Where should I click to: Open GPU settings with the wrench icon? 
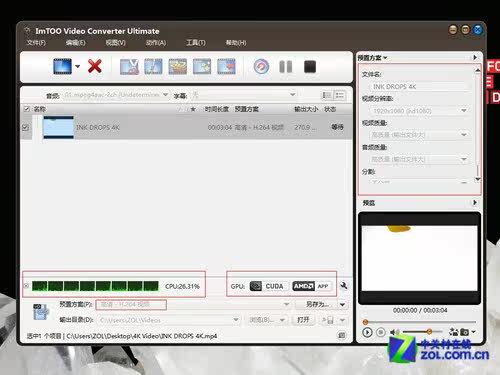[x=344, y=286]
